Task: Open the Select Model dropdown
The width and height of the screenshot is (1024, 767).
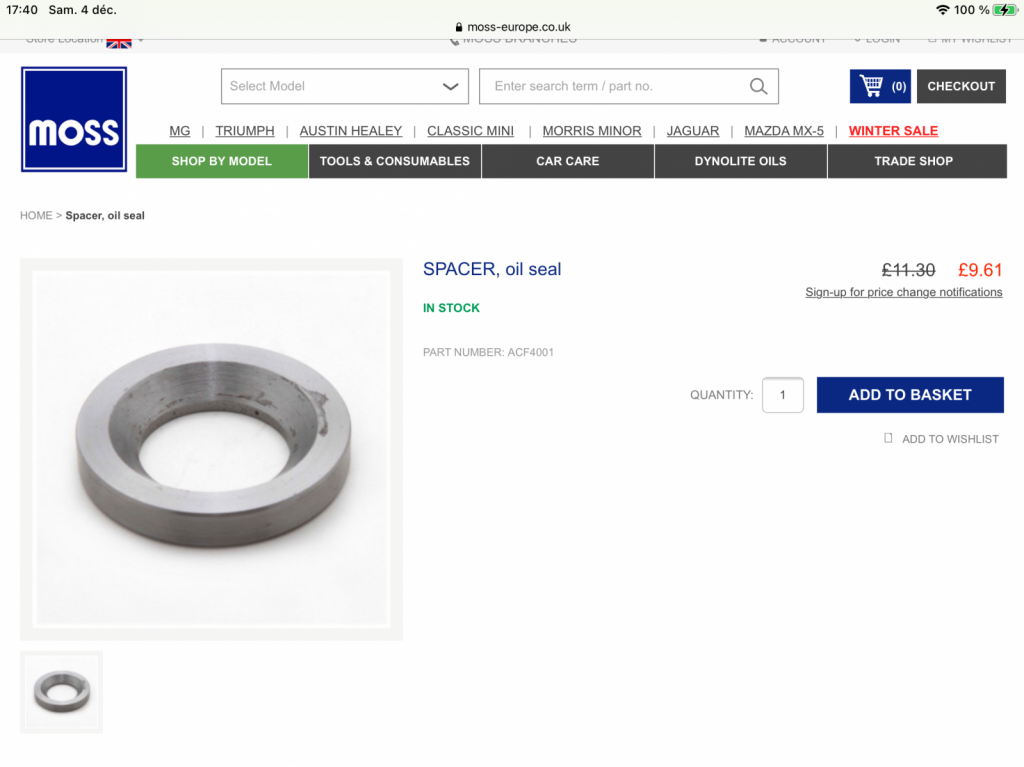Action: click(345, 86)
